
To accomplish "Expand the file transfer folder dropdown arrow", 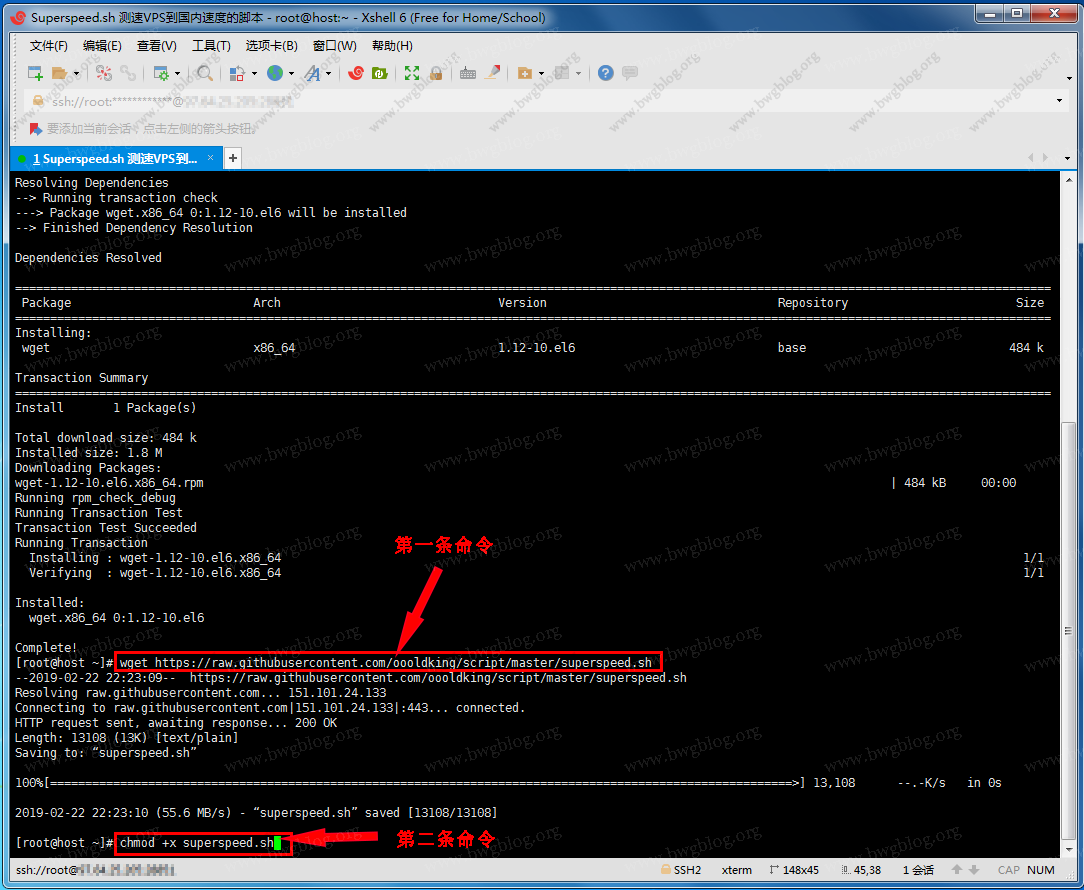I will point(541,73).
